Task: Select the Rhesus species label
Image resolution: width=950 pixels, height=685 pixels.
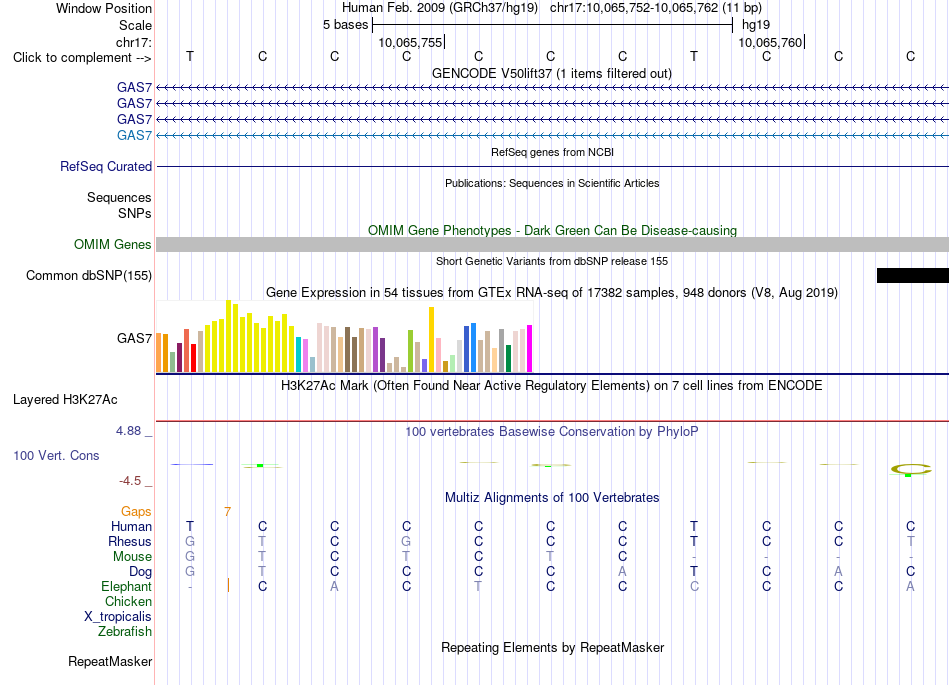Action: tap(130, 541)
